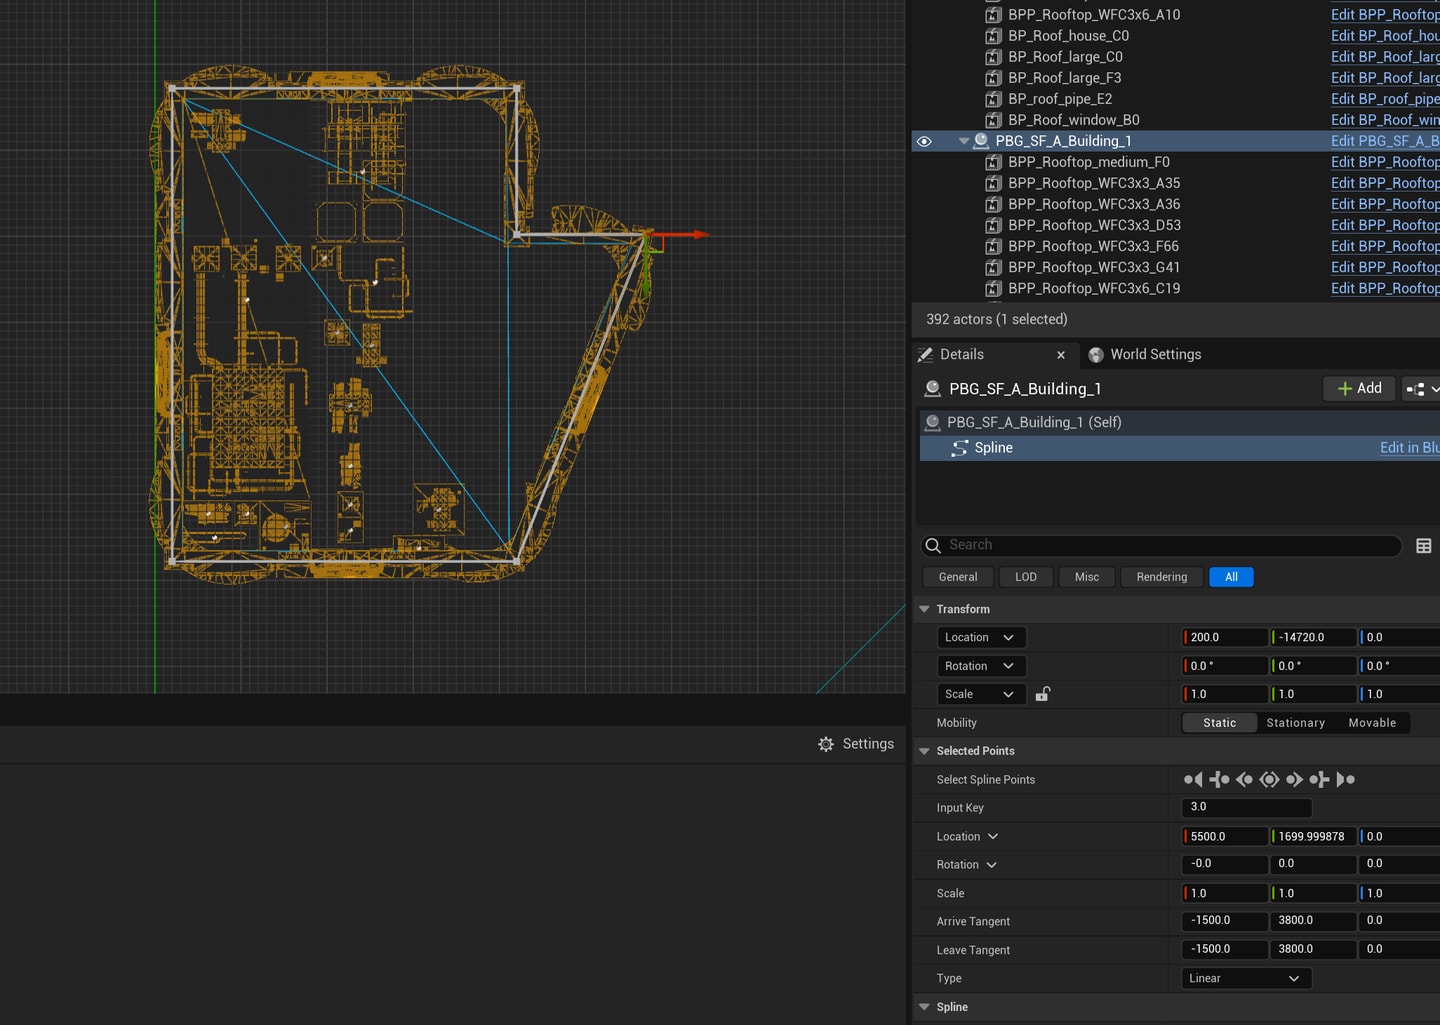Viewport: 1440px width, 1025px height.
Task: Open Edit BP_roof_pipe link
Action: [x=1385, y=99]
